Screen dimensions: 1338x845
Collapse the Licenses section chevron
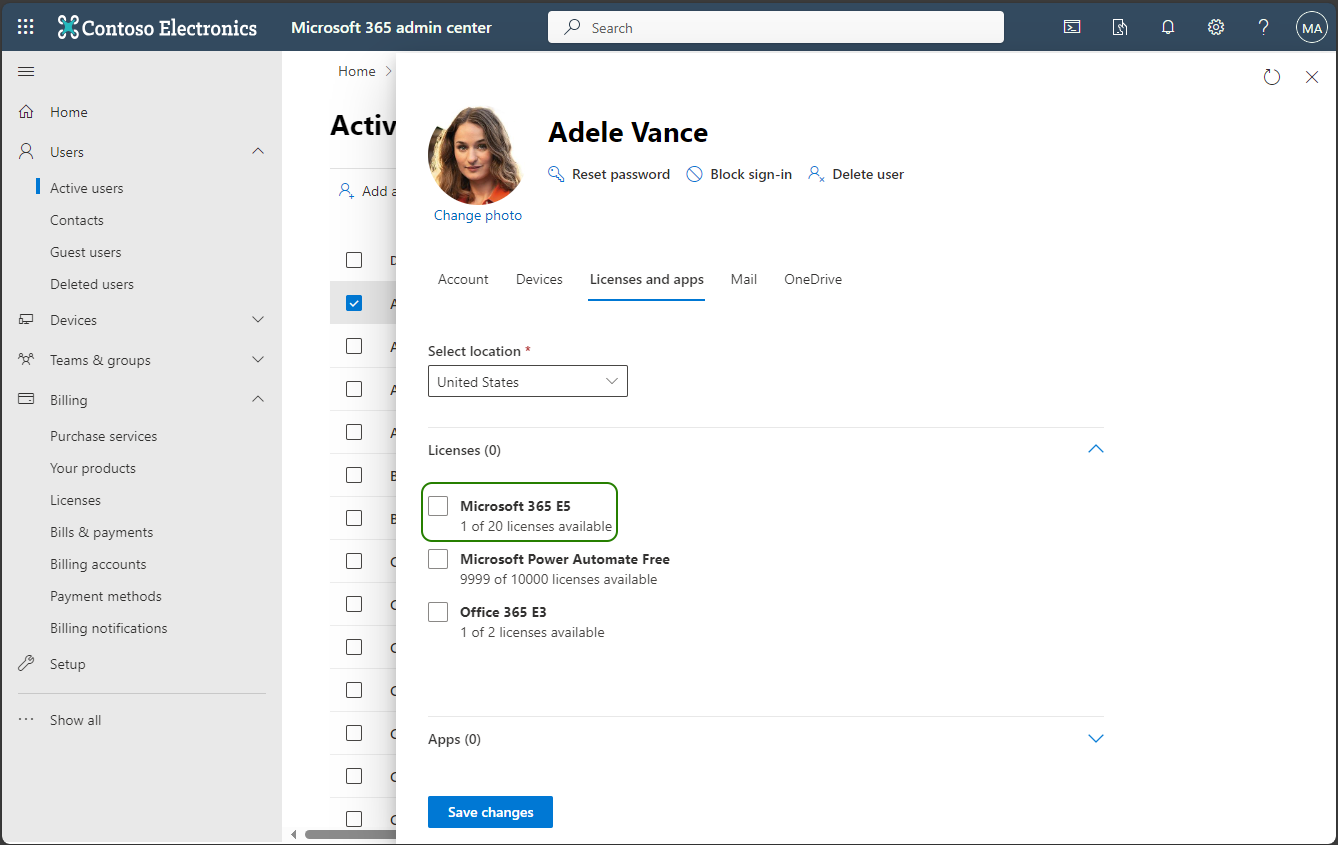[x=1096, y=450]
